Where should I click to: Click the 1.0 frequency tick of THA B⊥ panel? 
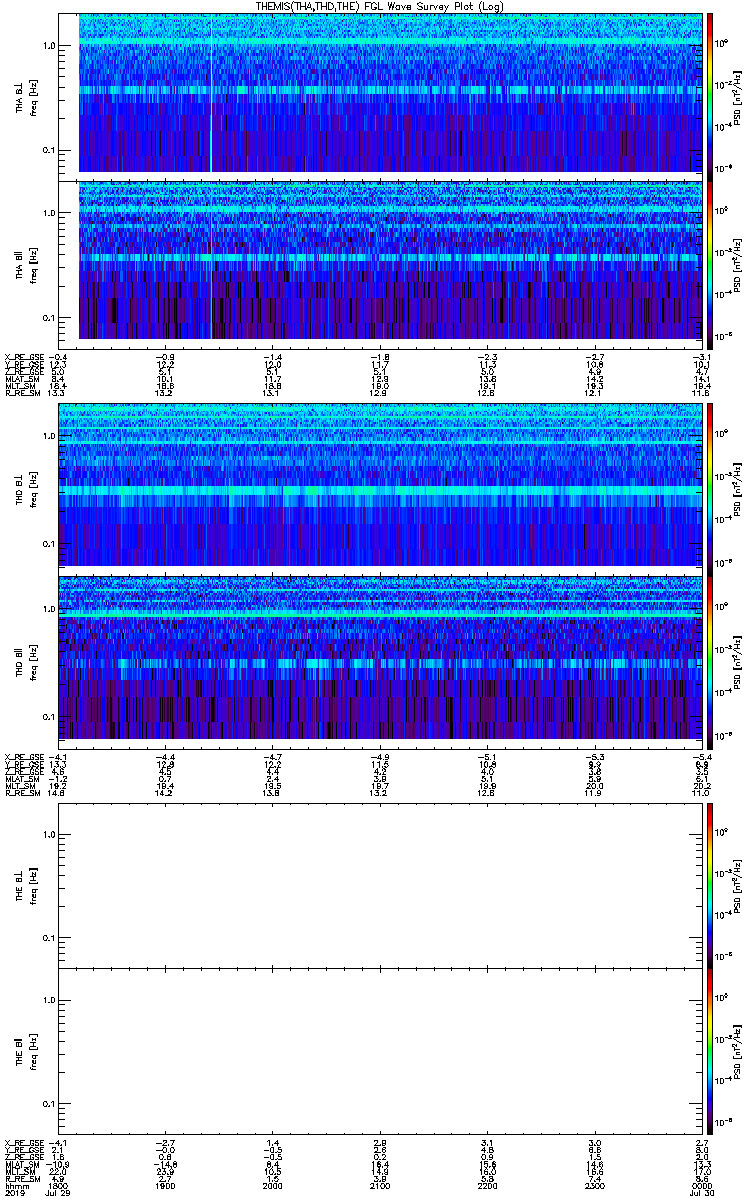[x=49, y=46]
